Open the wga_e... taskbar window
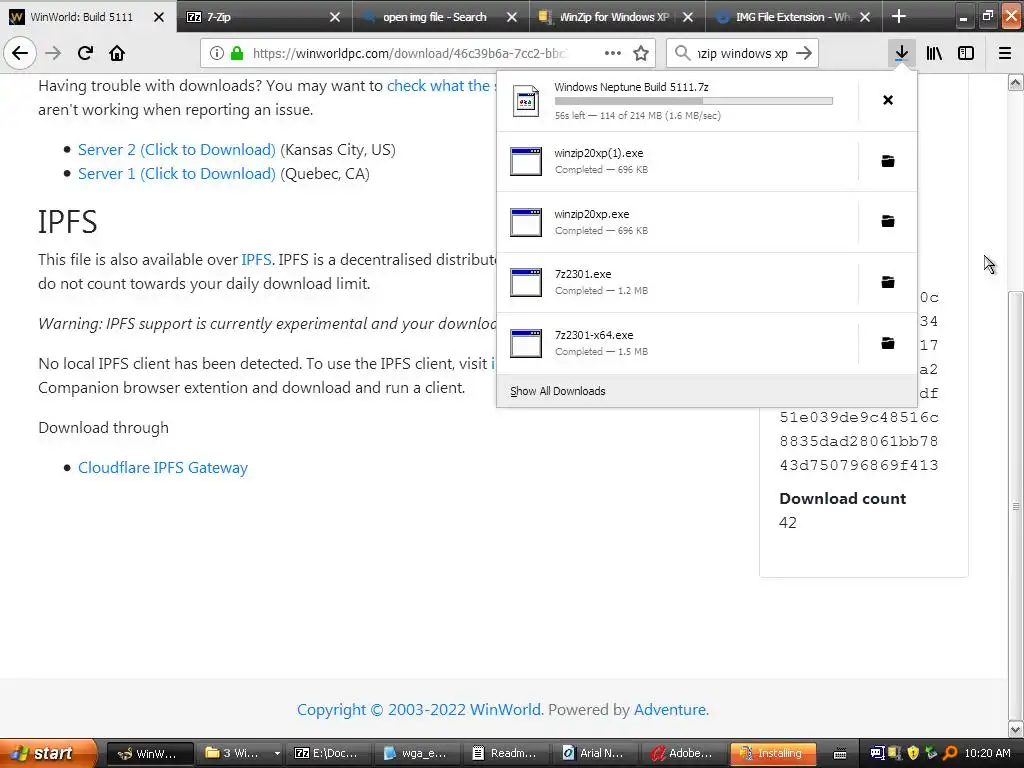1024x768 pixels. pyautogui.click(x=418, y=753)
